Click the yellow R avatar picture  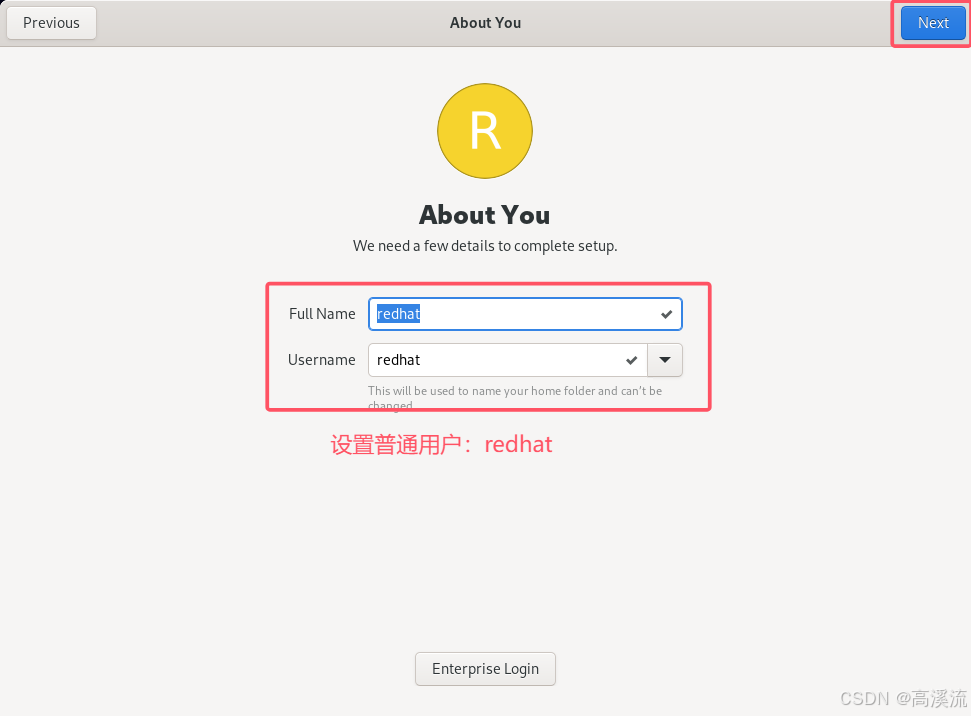(x=485, y=131)
